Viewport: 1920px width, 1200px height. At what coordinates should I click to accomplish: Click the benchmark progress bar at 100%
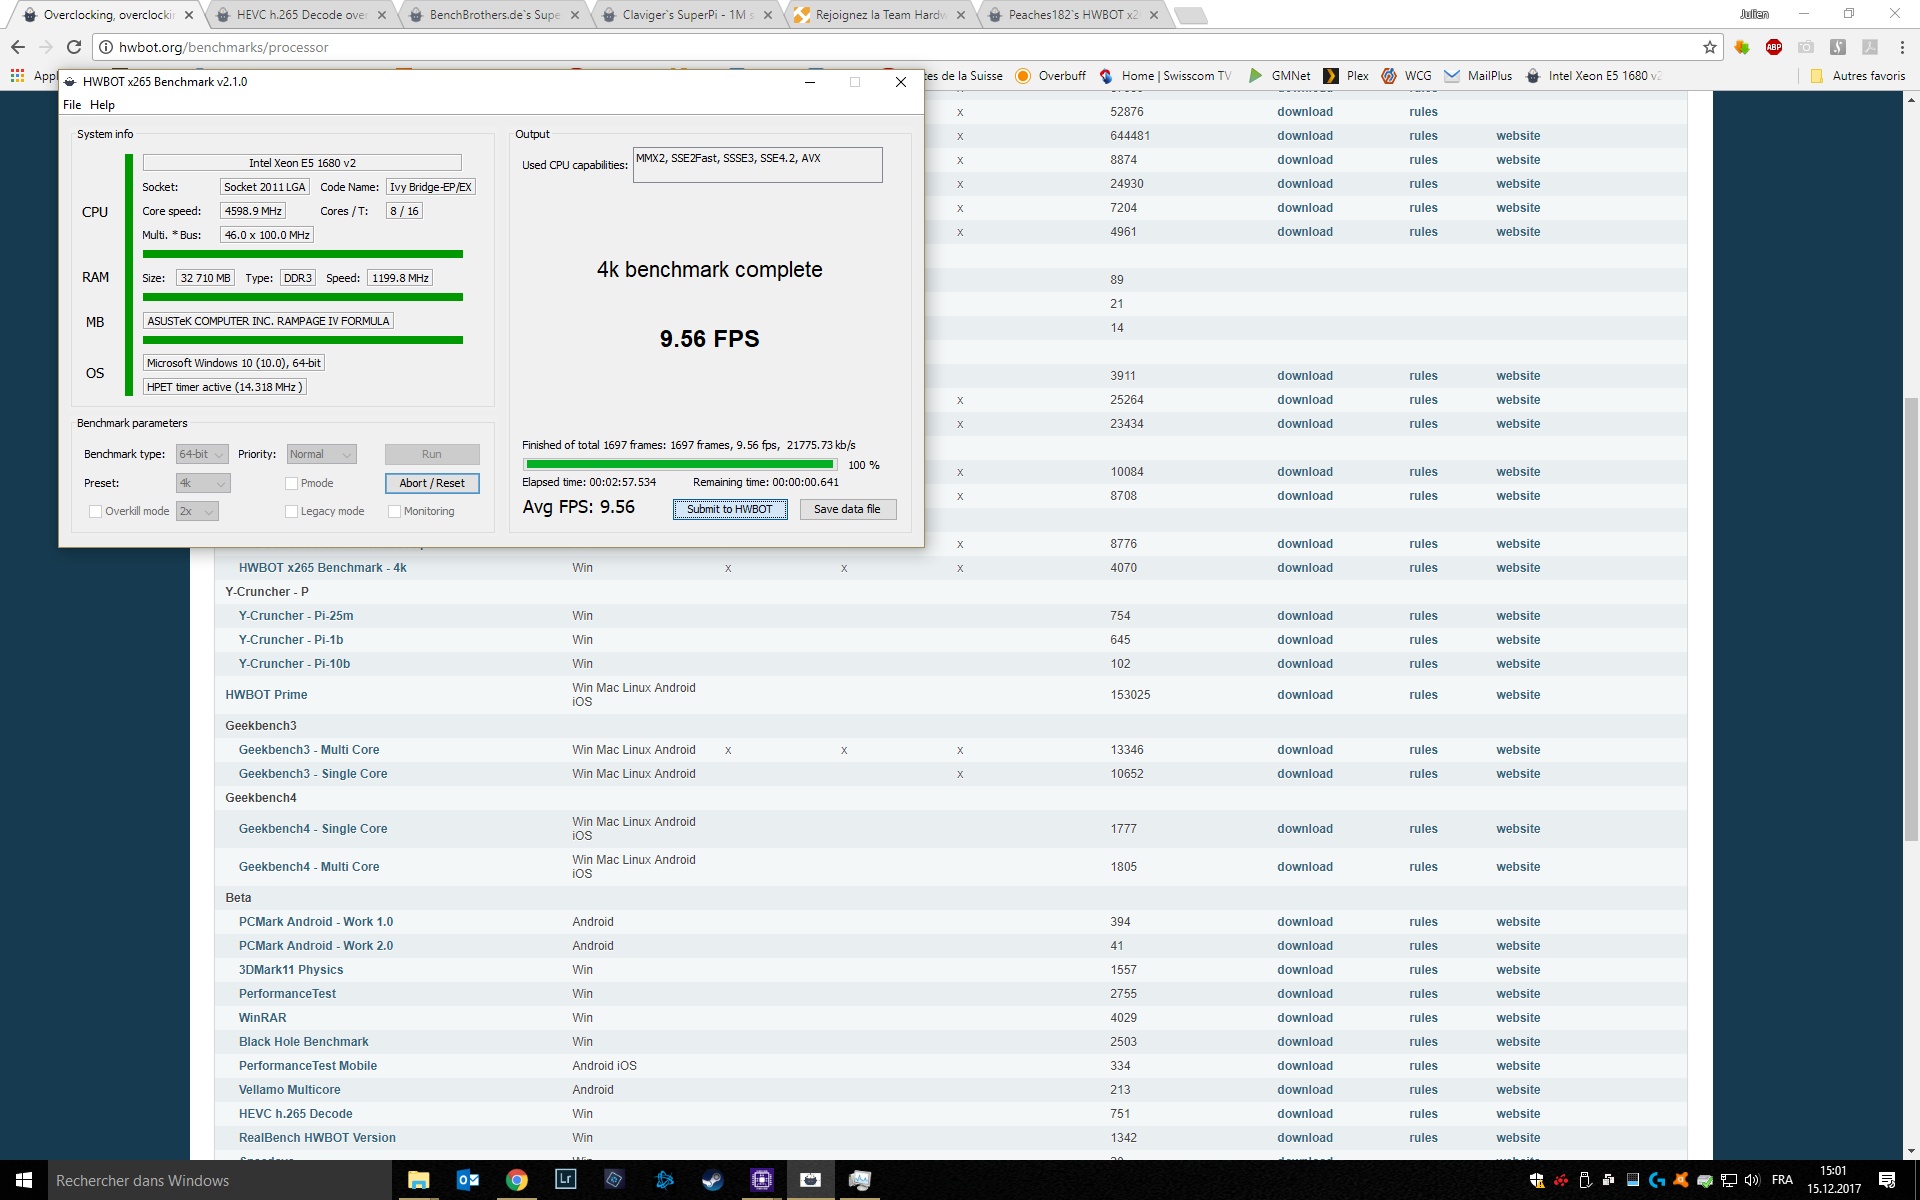[680, 464]
